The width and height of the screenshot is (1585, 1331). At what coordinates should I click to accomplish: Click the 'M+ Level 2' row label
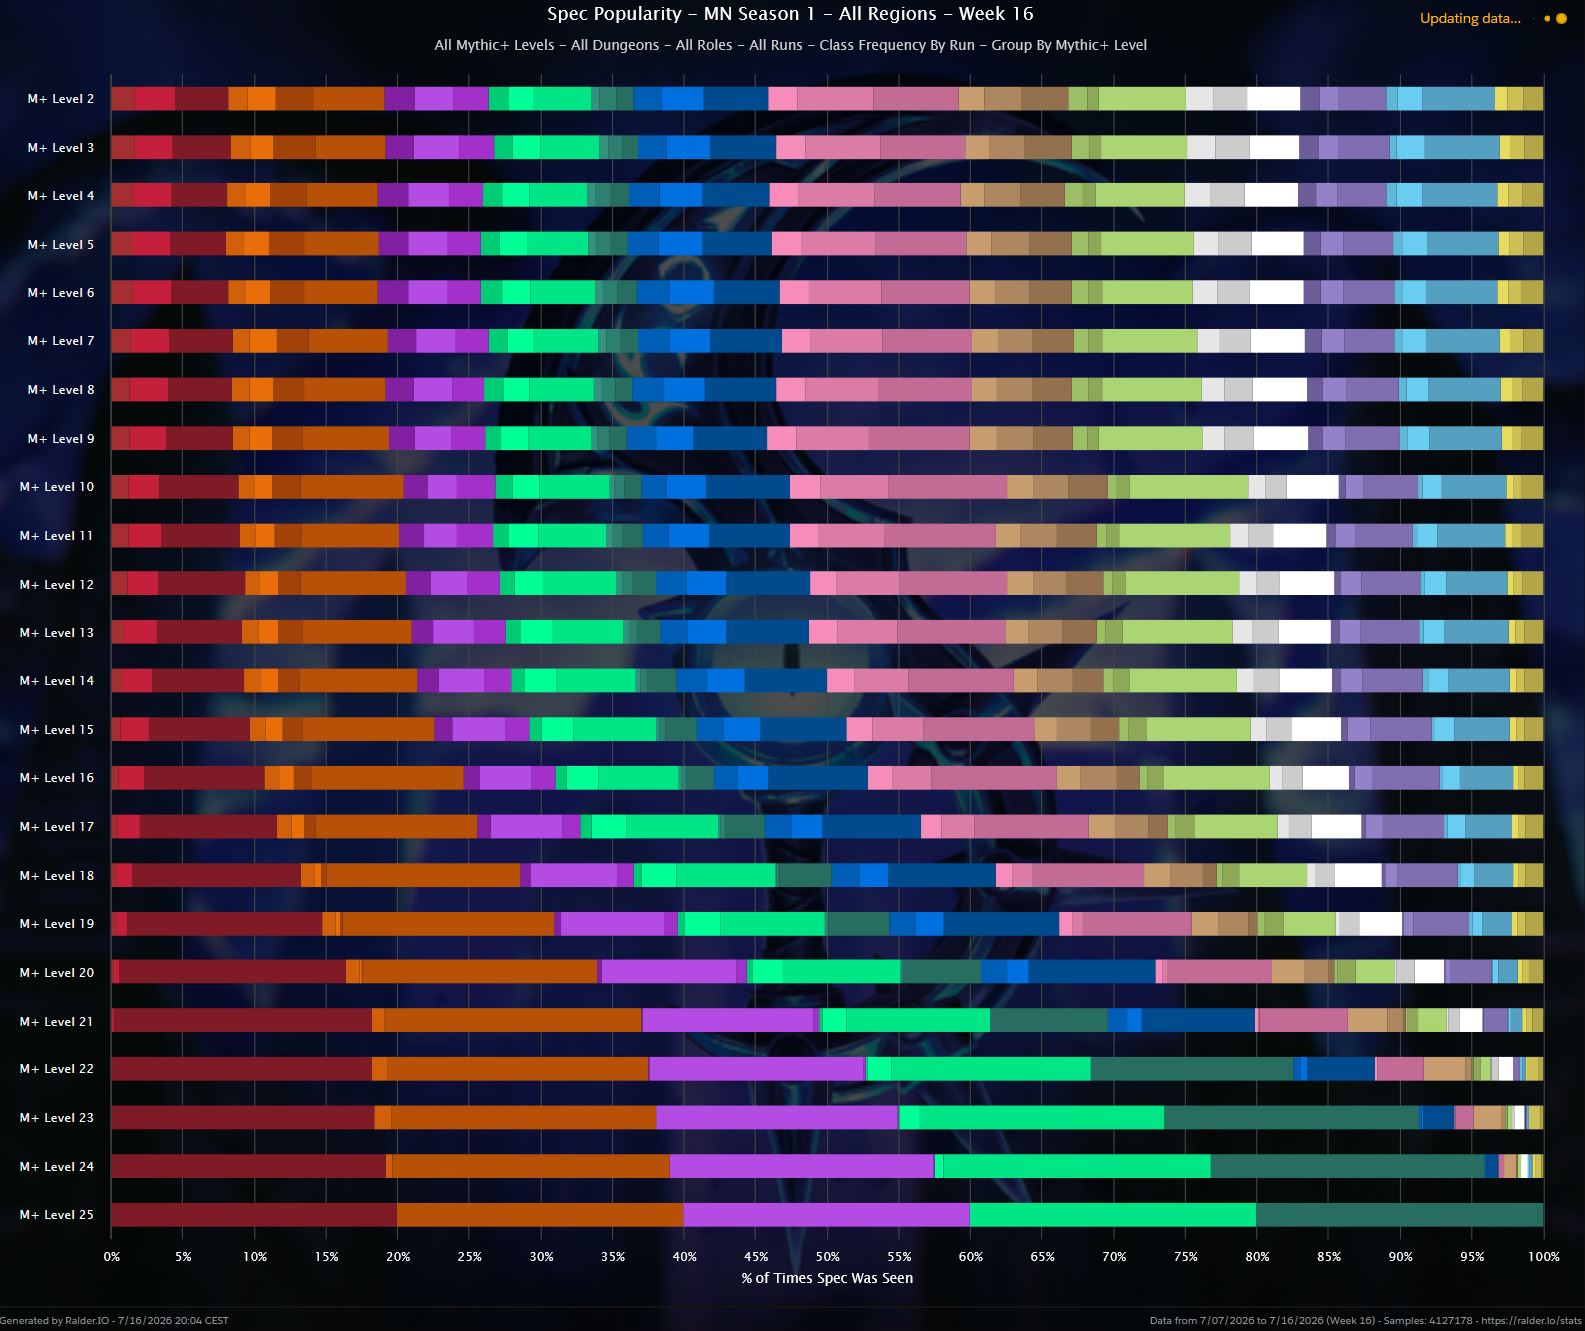(x=61, y=99)
